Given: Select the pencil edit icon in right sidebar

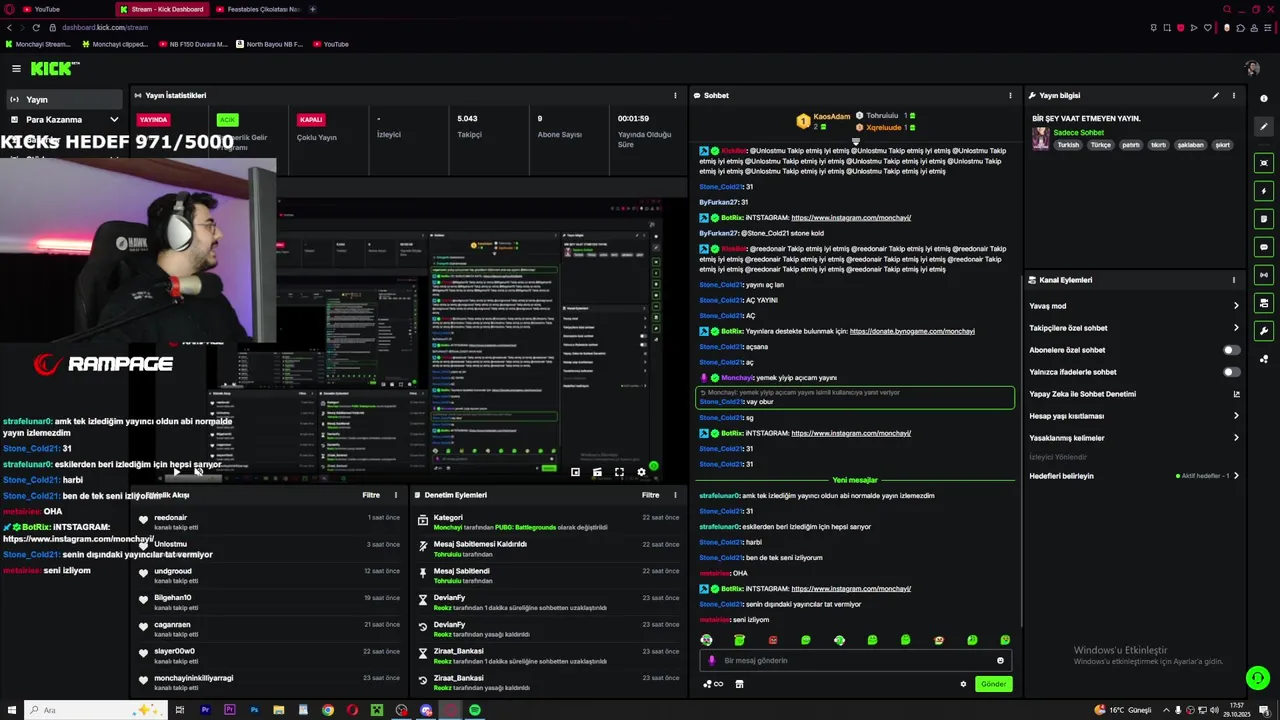Looking at the screenshot, I should 1264,127.
